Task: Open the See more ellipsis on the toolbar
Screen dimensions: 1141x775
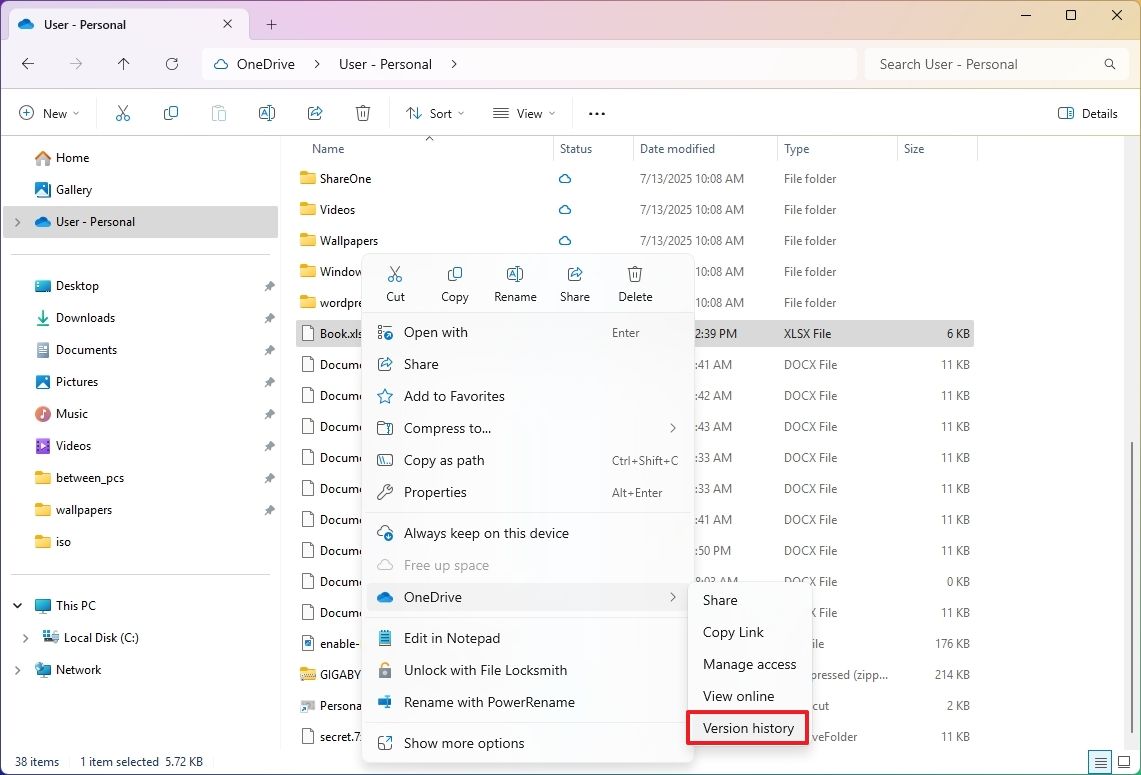Action: point(596,113)
